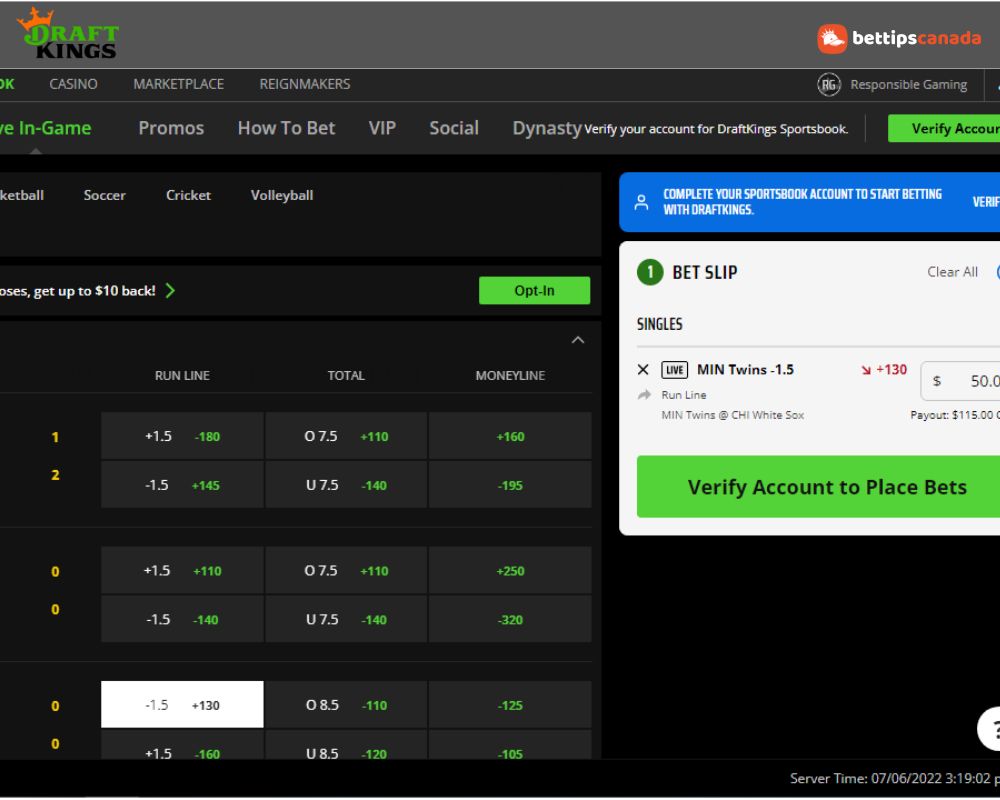Open promo details arrow next to $10 back
The width and height of the screenshot is (1000, 800).
170,291
